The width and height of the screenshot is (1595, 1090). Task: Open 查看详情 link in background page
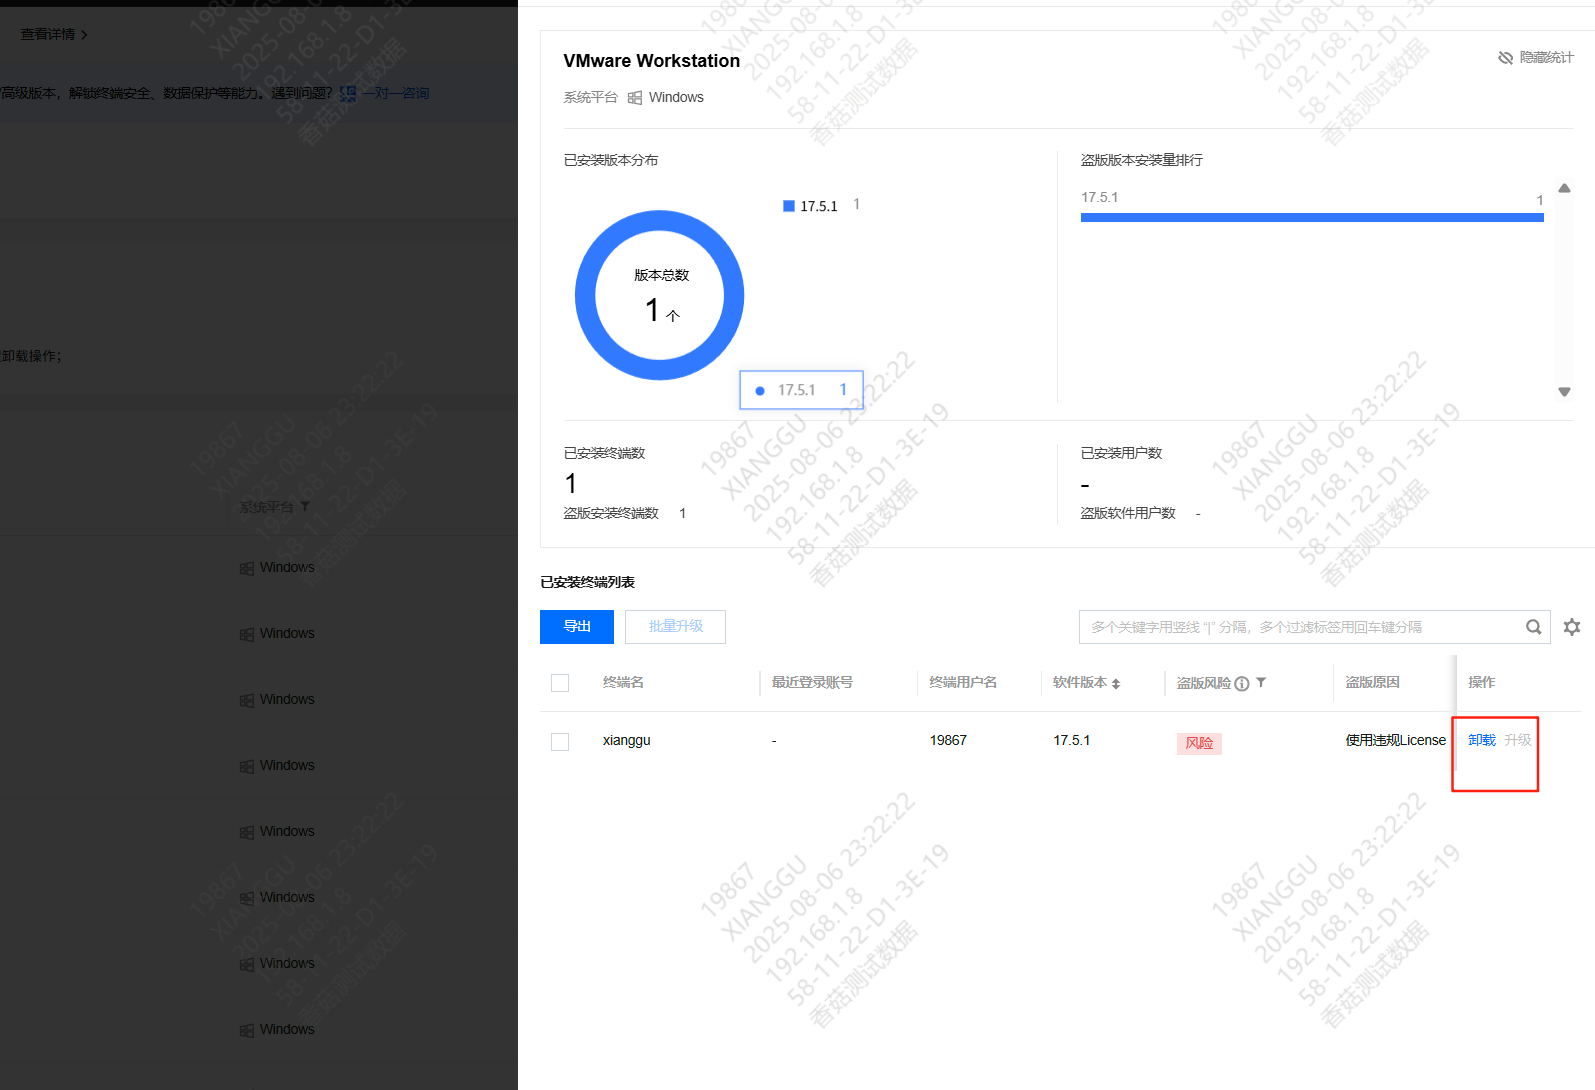[54, 34]
